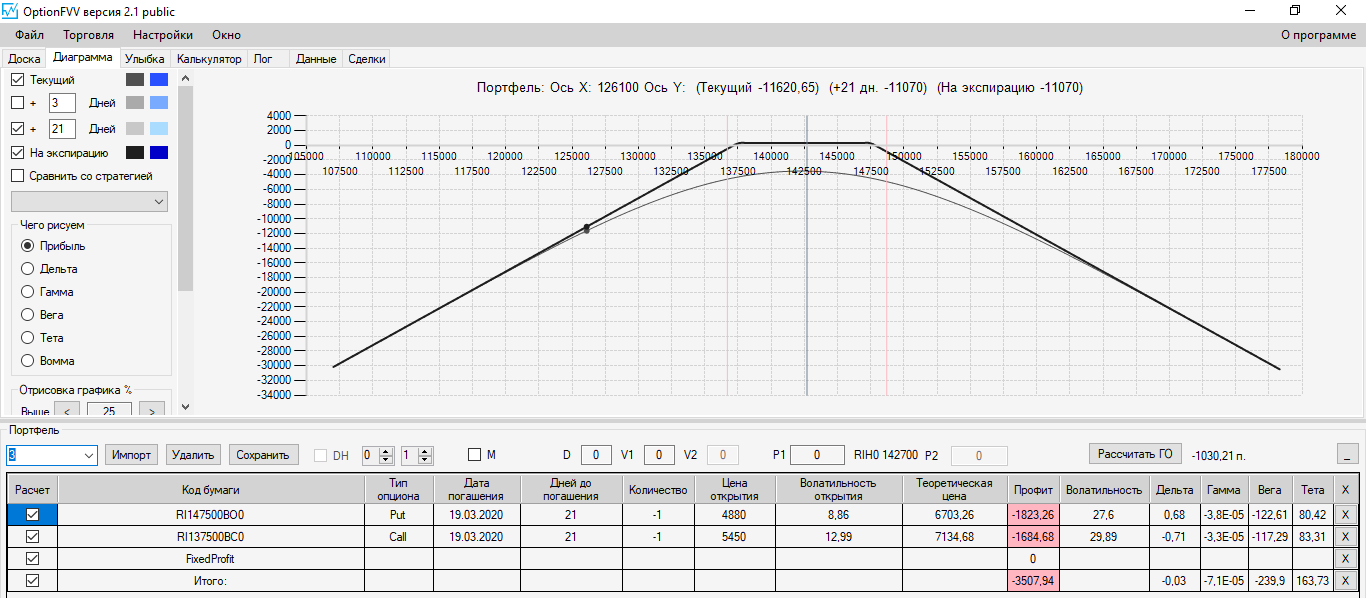
Task: Enable Сравнить со стратегией checkbox
Action: coord(18,176)
